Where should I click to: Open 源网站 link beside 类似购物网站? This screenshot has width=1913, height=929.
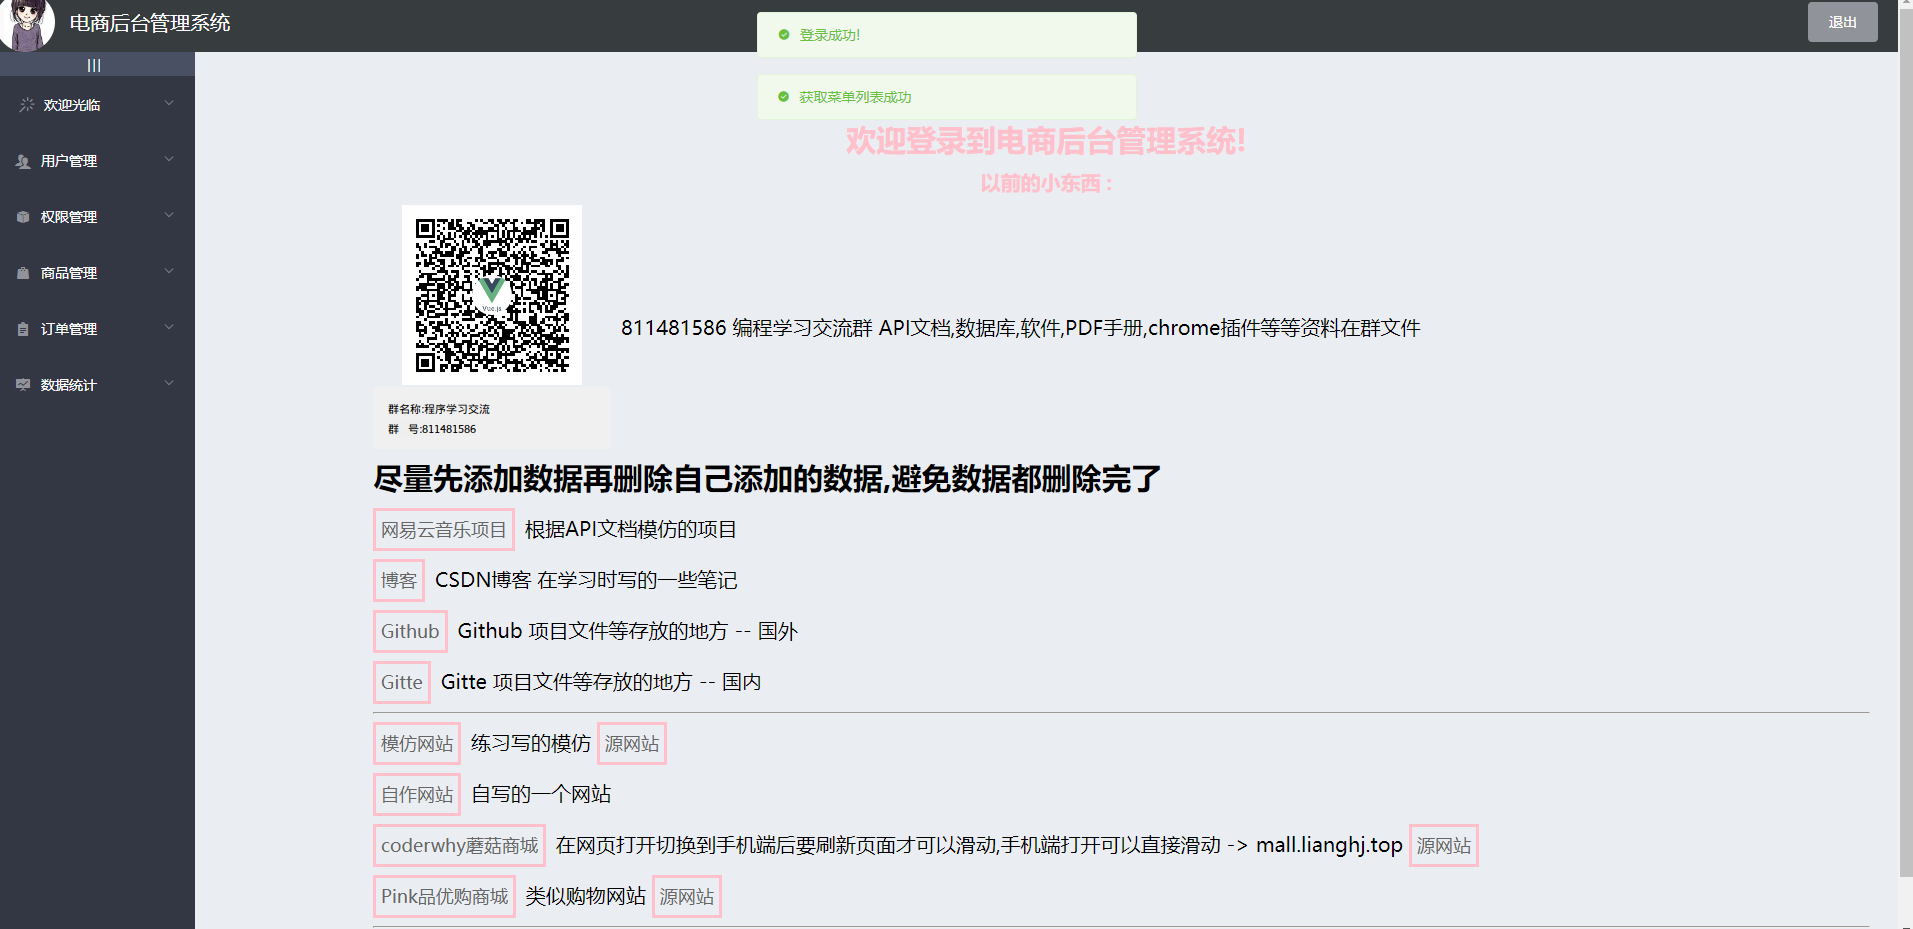(x=687, y=897)
